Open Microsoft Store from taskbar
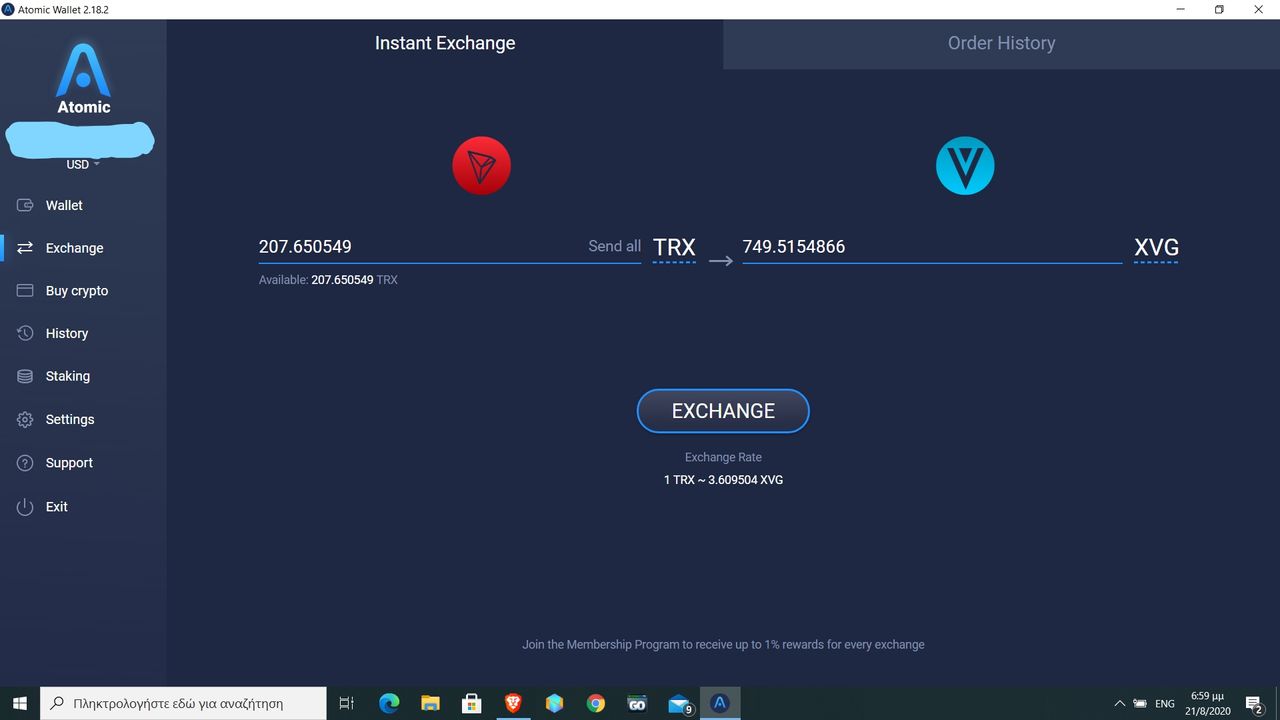Image resolution: width=1280 pixels, height=720 pixels. click(471, 703)
